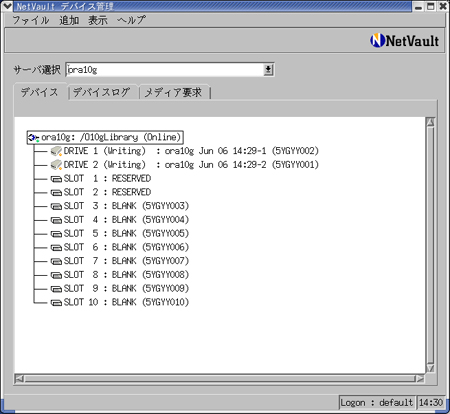
Task: Select DRIVE 2 (Writing) row text
Action: pyautogui.click(x=191, y=165)
